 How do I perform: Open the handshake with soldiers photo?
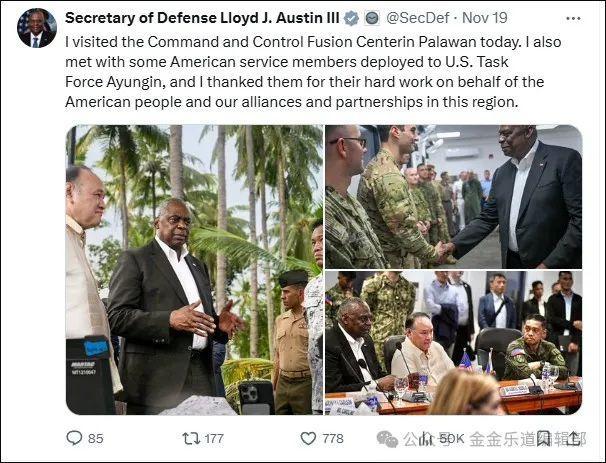tap(453, 197)
